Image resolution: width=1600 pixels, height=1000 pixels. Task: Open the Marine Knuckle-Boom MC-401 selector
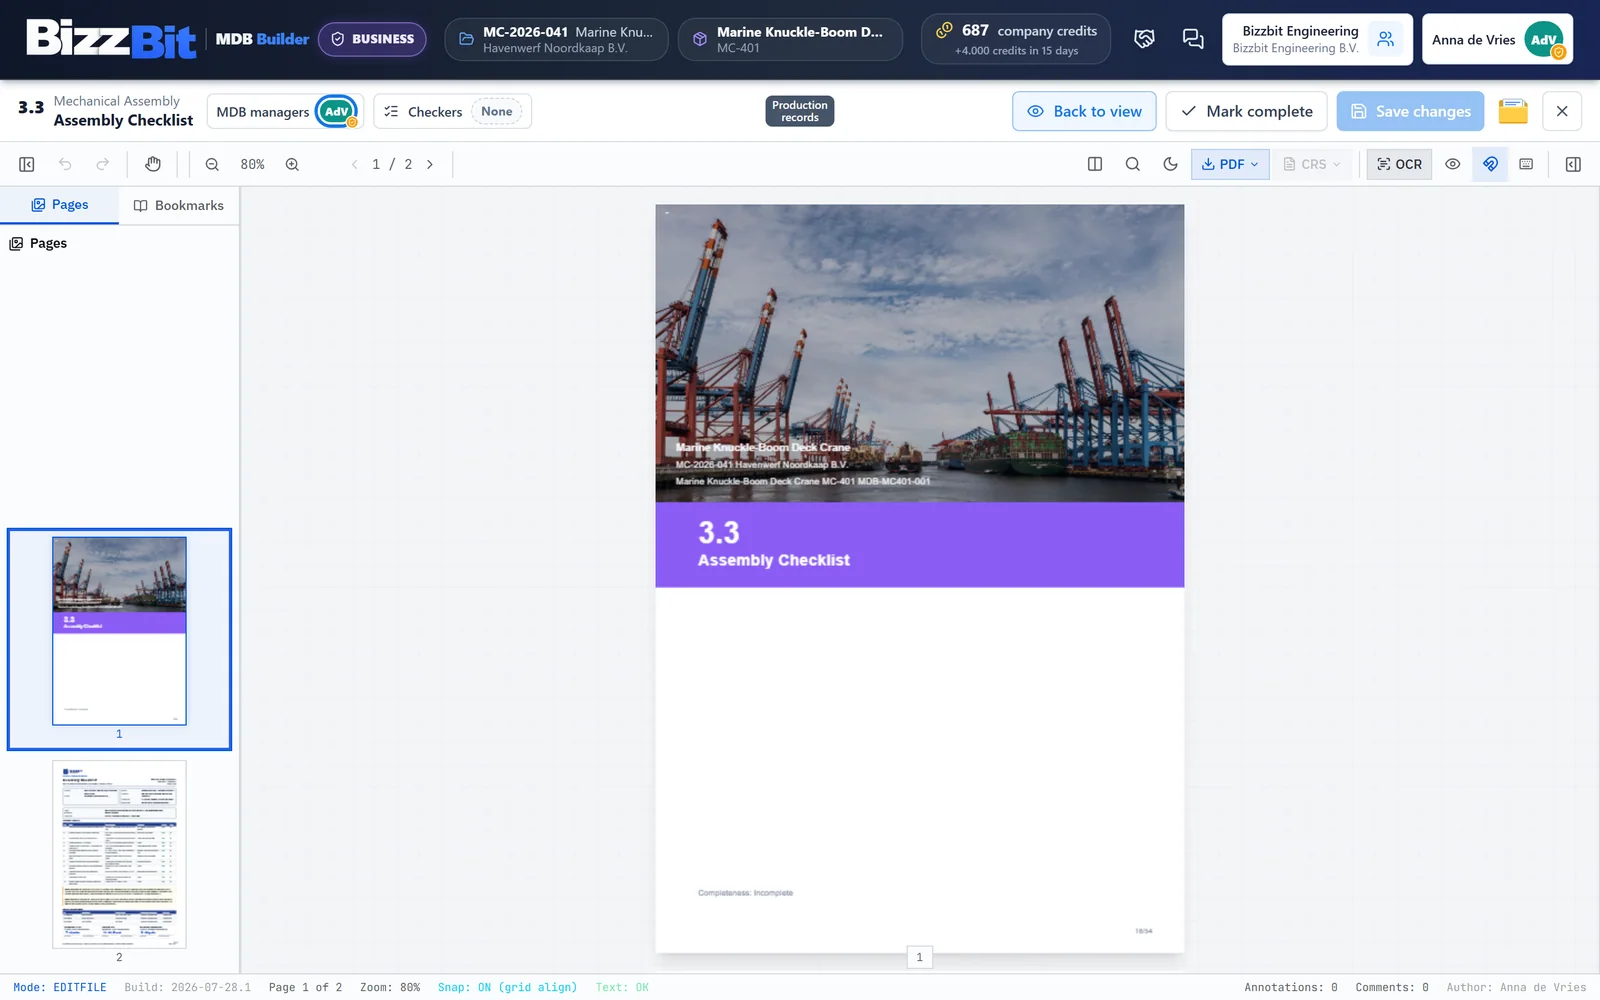click(790, 39)
